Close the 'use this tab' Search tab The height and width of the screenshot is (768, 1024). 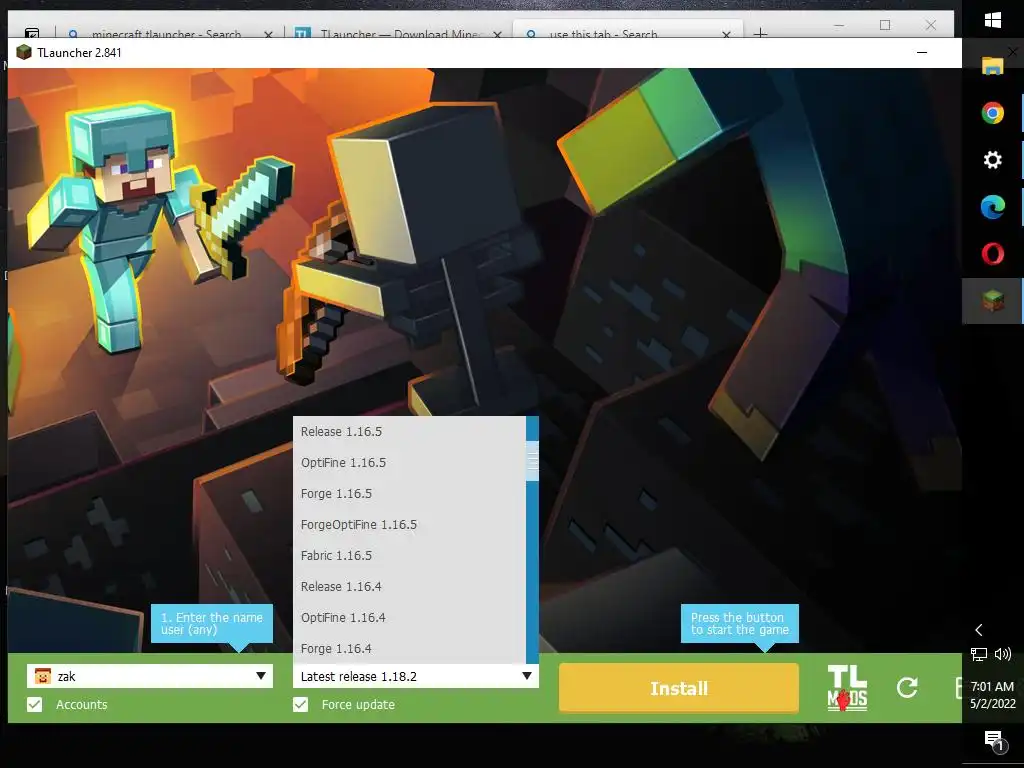[726, 34]
